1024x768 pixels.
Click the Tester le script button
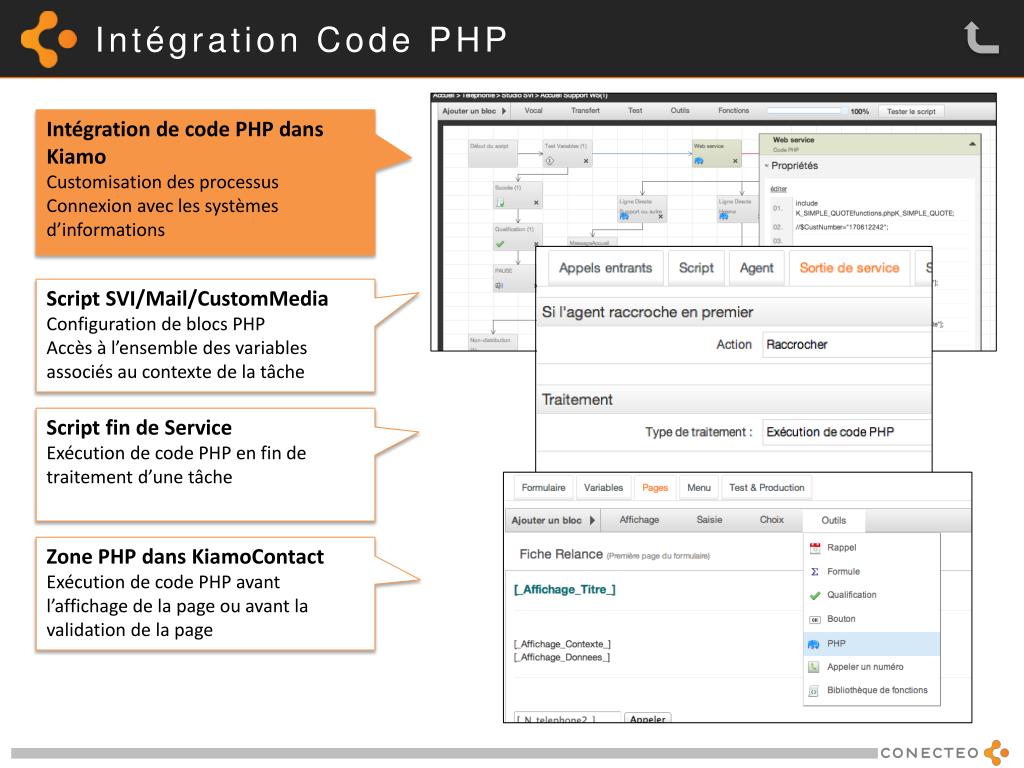[911, 112]
